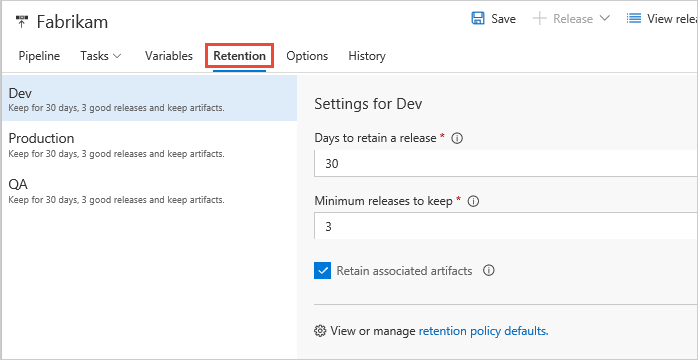Click the Retain associated artifacts label

coord(404,271)
